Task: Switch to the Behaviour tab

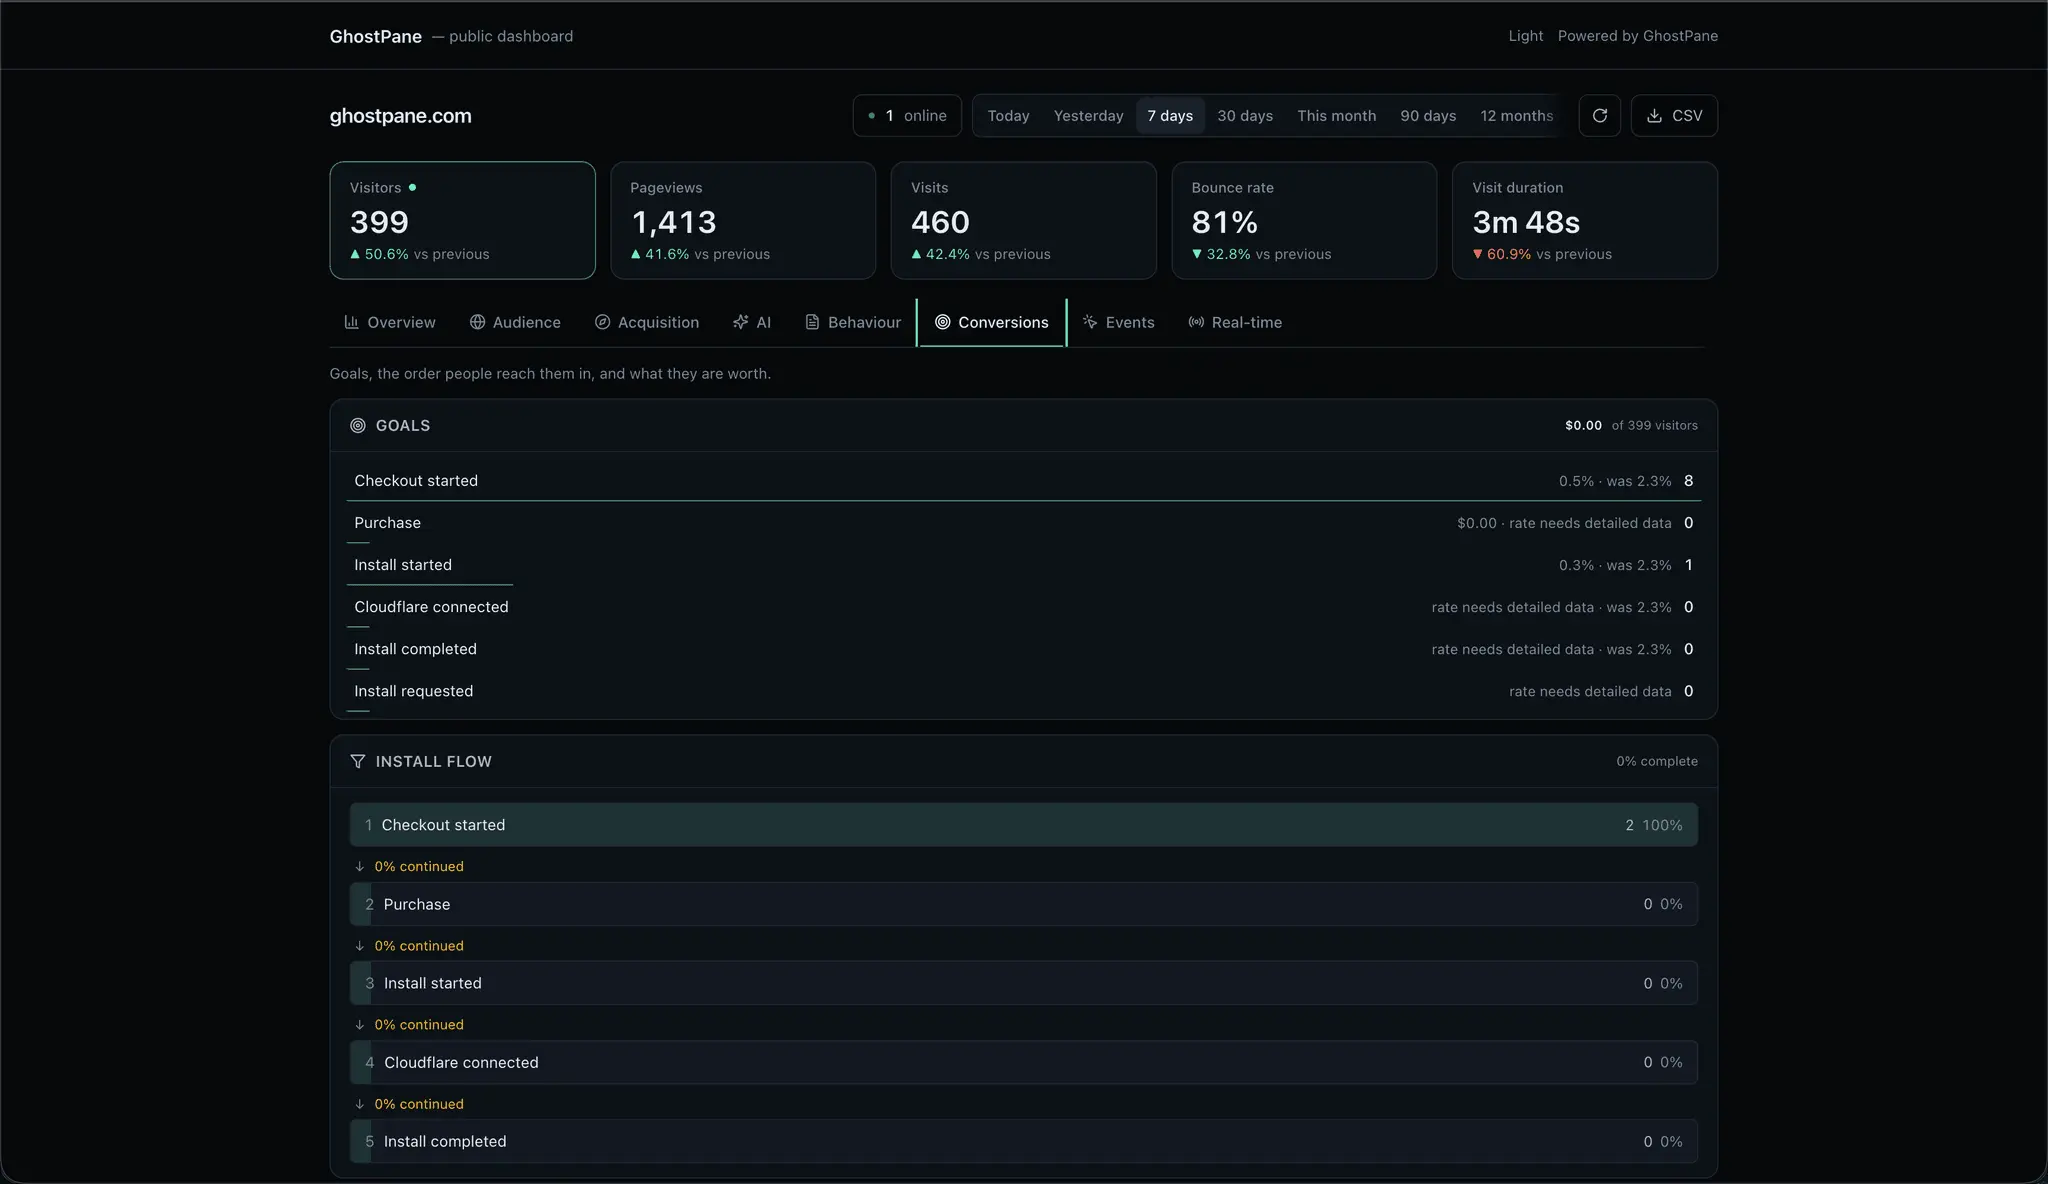Action: [853, 322]
